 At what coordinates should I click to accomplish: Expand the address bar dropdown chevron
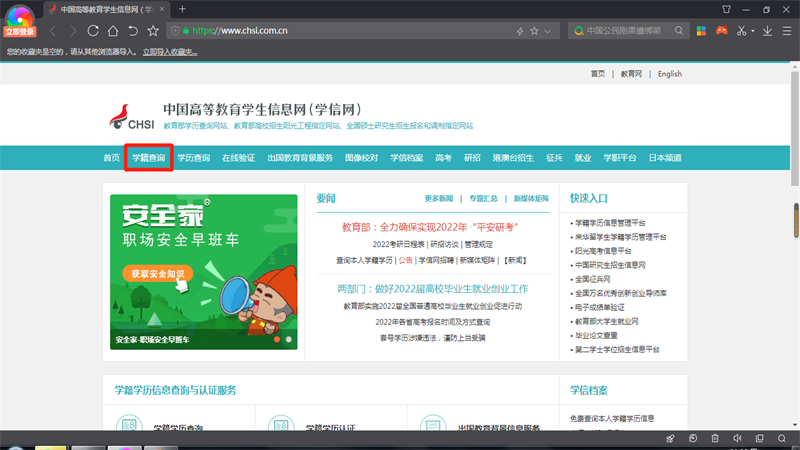[547, 32]
